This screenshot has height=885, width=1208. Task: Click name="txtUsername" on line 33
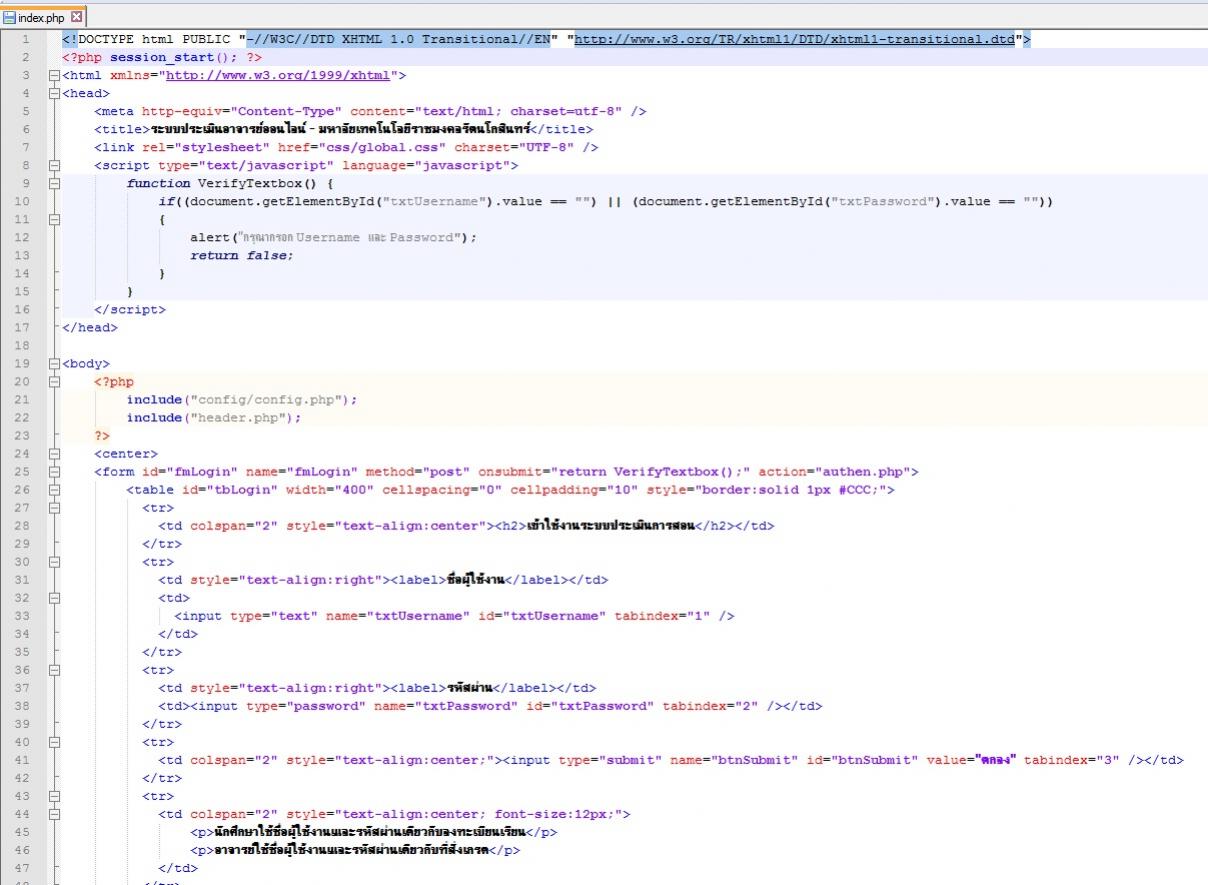(x=398, y=615)
